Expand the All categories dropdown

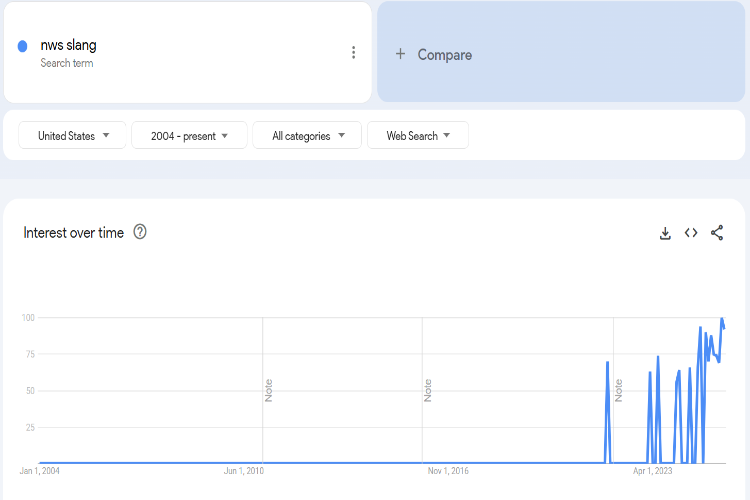[x=307, y=136]
